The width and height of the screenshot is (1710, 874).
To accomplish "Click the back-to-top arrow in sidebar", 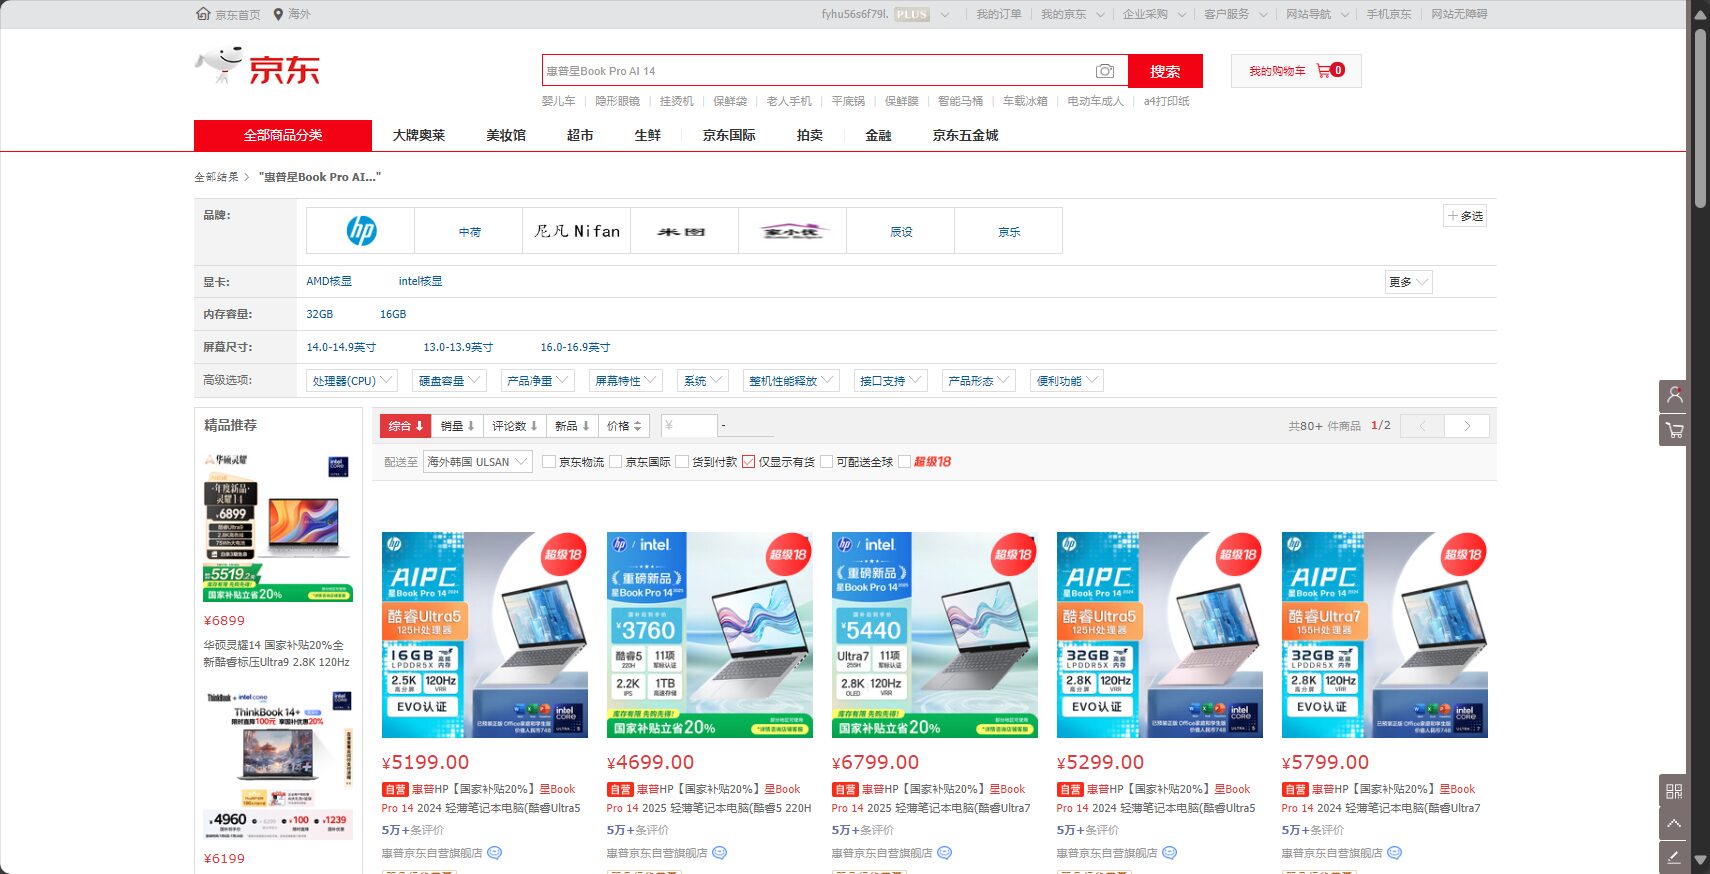I will click(1674, 824).
